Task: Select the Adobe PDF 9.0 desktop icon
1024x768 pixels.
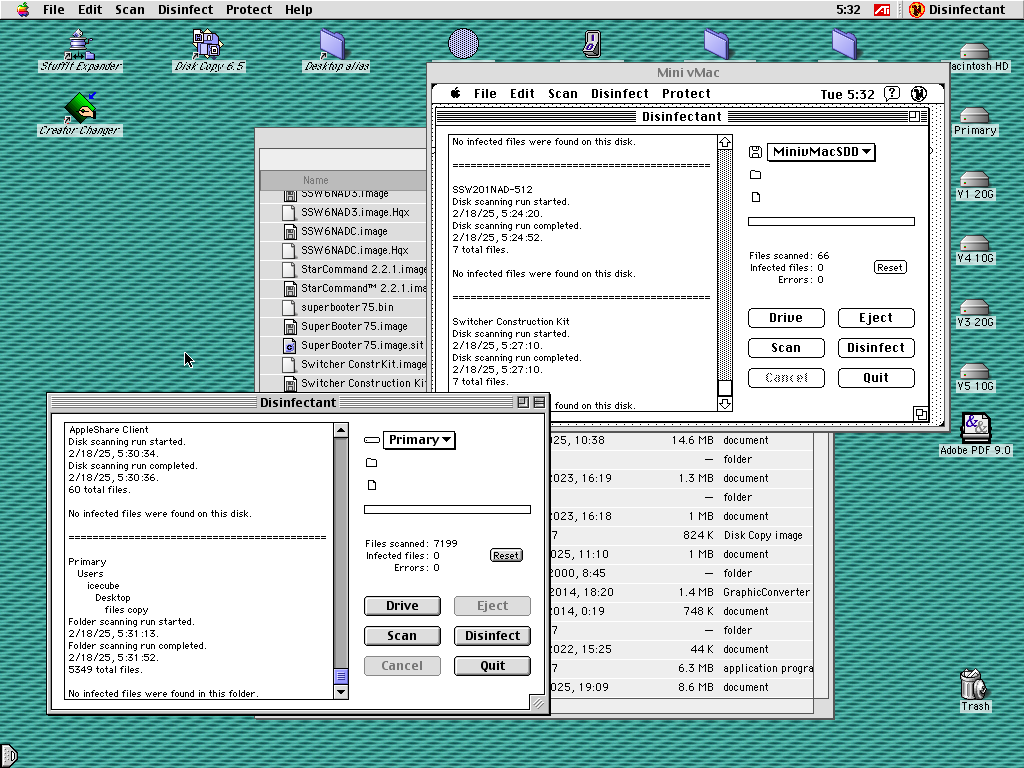Action: click(x=975, y=428)
